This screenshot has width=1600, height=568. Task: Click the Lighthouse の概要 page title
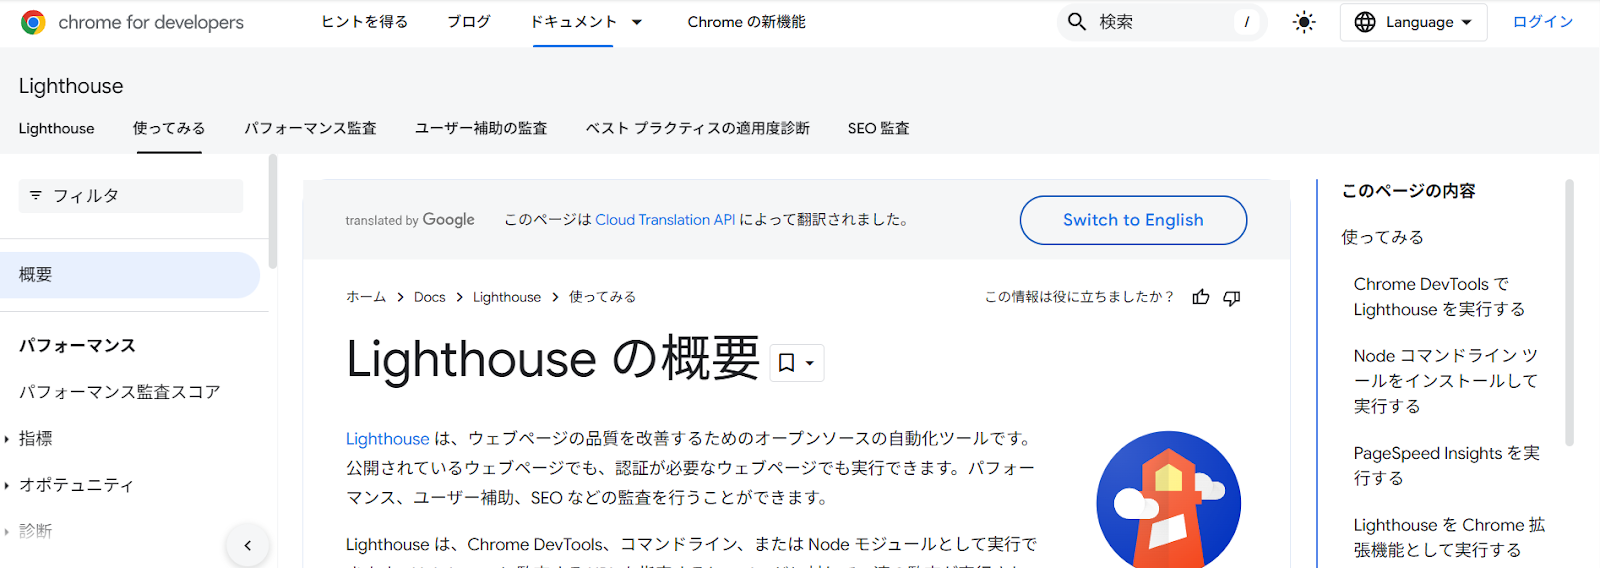pos(553,359)
